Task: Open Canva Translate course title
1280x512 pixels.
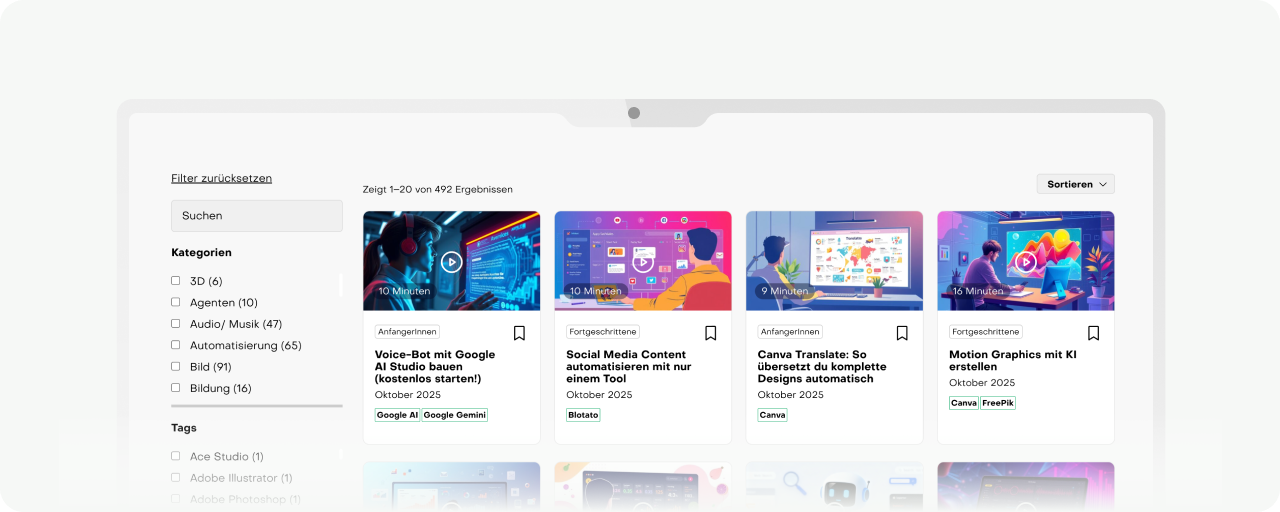Action: coord(820,366)
